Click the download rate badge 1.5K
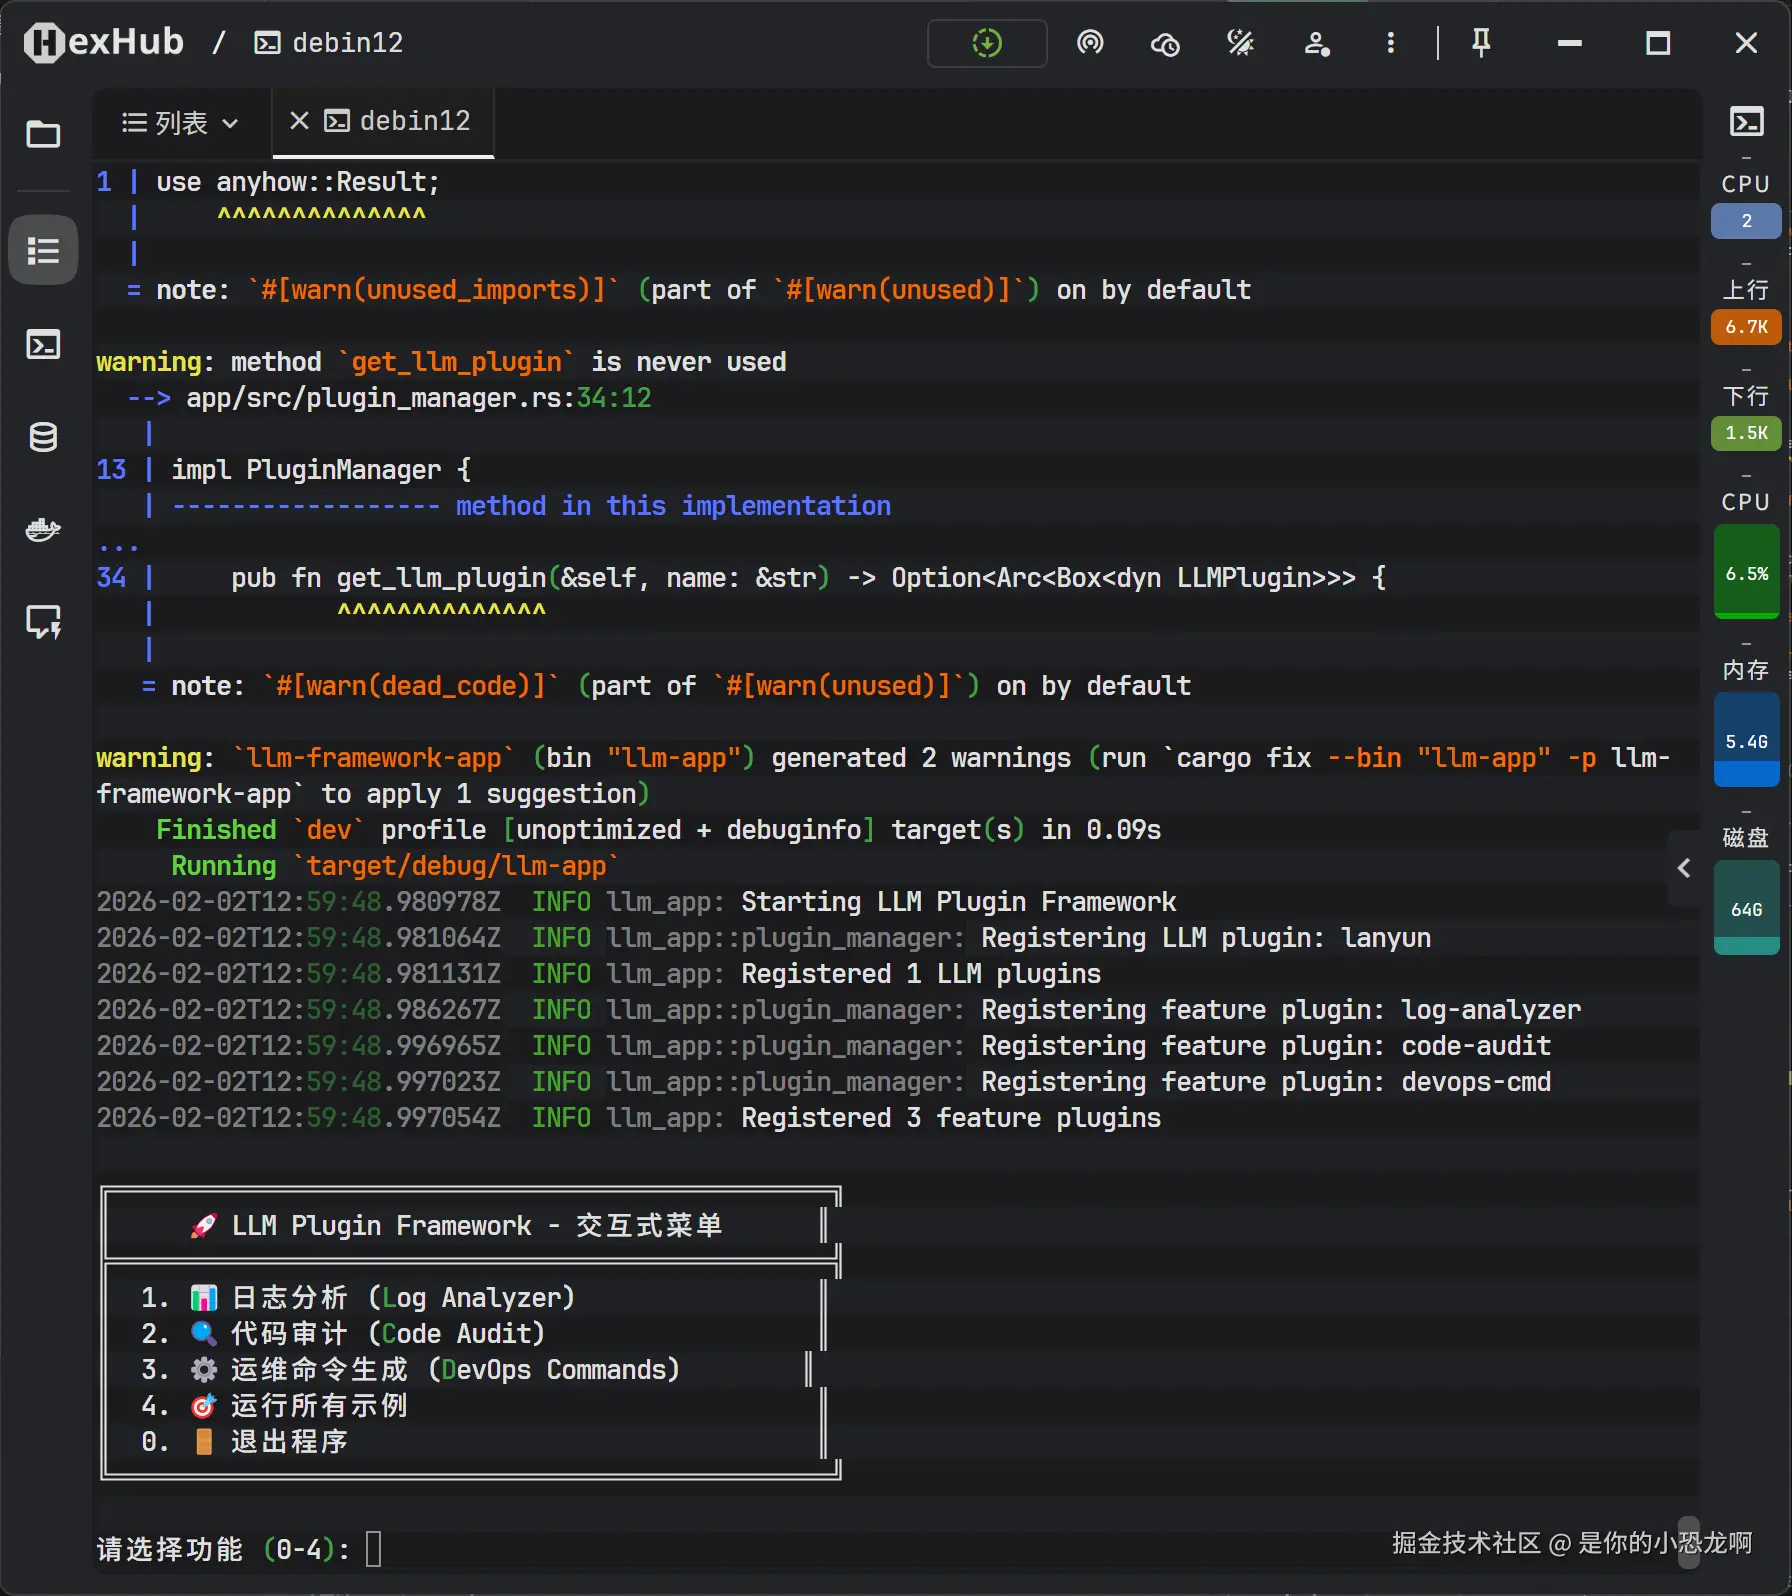The image size is (1792, 1596). (x=1746, y=433)
